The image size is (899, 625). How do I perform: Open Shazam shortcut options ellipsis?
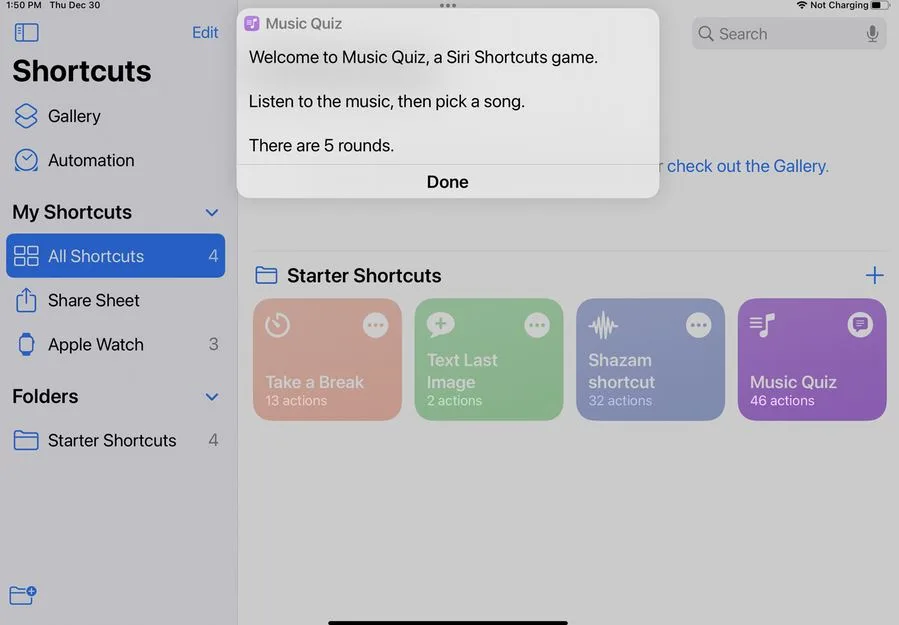tap(699, 325)
